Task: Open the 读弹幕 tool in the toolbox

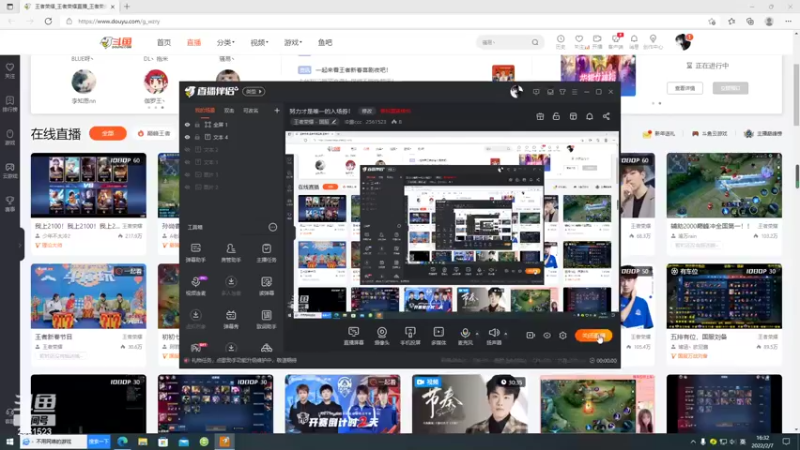Action: (266, 286)
